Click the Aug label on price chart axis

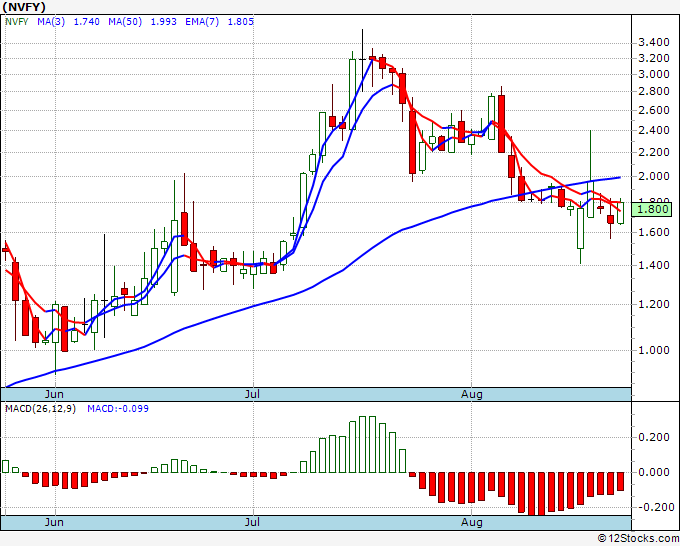472,394
